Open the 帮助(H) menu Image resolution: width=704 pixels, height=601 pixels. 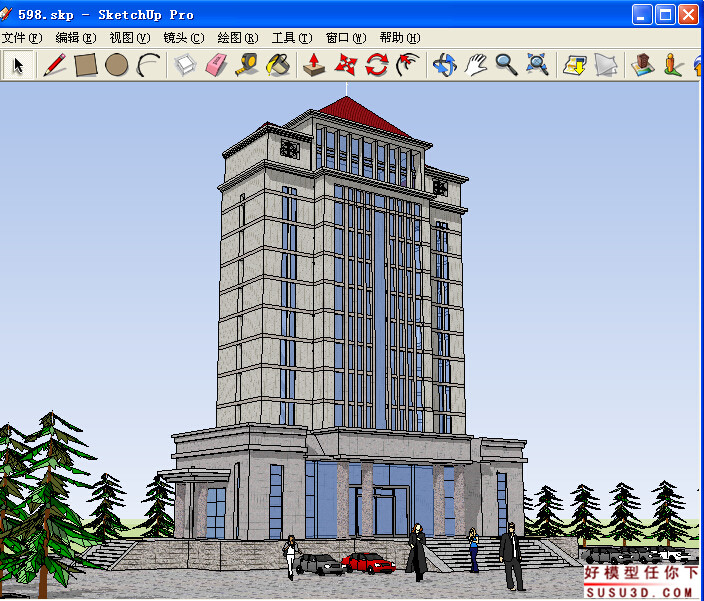coord(400,38)
